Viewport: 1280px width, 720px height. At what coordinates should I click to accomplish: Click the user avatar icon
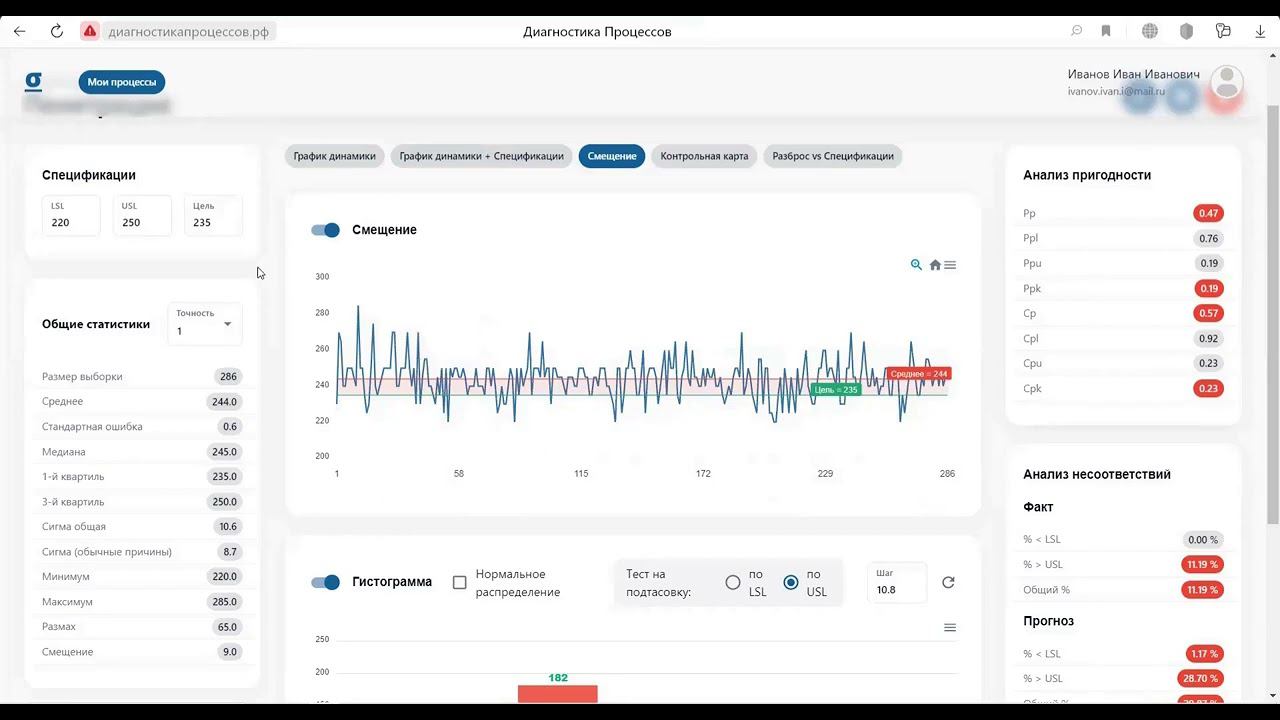click(1227, 82)
